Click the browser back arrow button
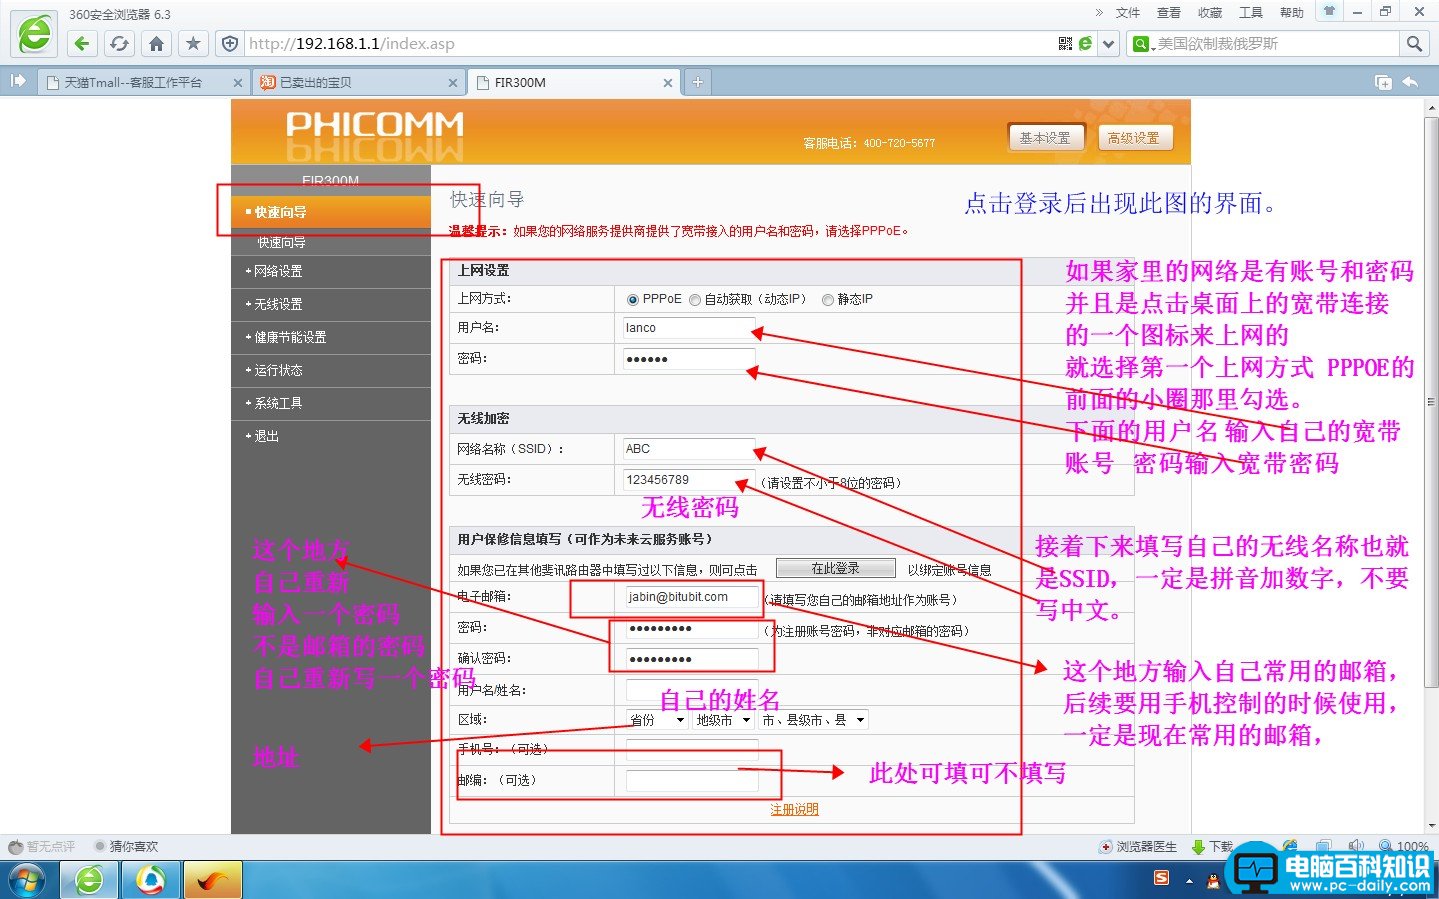Viewport: 1439px width, 899px height. coord(82,44)
